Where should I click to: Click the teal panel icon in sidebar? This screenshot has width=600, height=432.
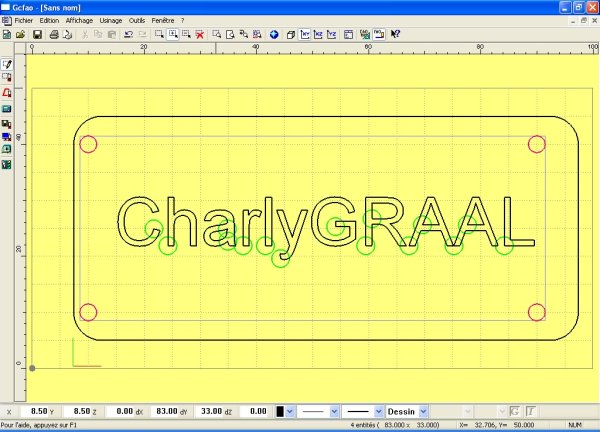pos(7,109)
